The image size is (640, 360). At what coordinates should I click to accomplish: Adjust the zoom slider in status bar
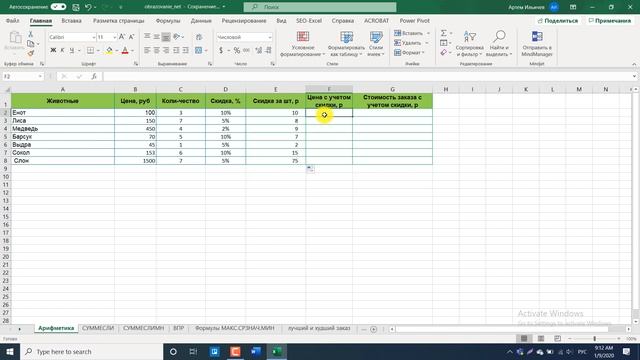[x=595, y=338]
